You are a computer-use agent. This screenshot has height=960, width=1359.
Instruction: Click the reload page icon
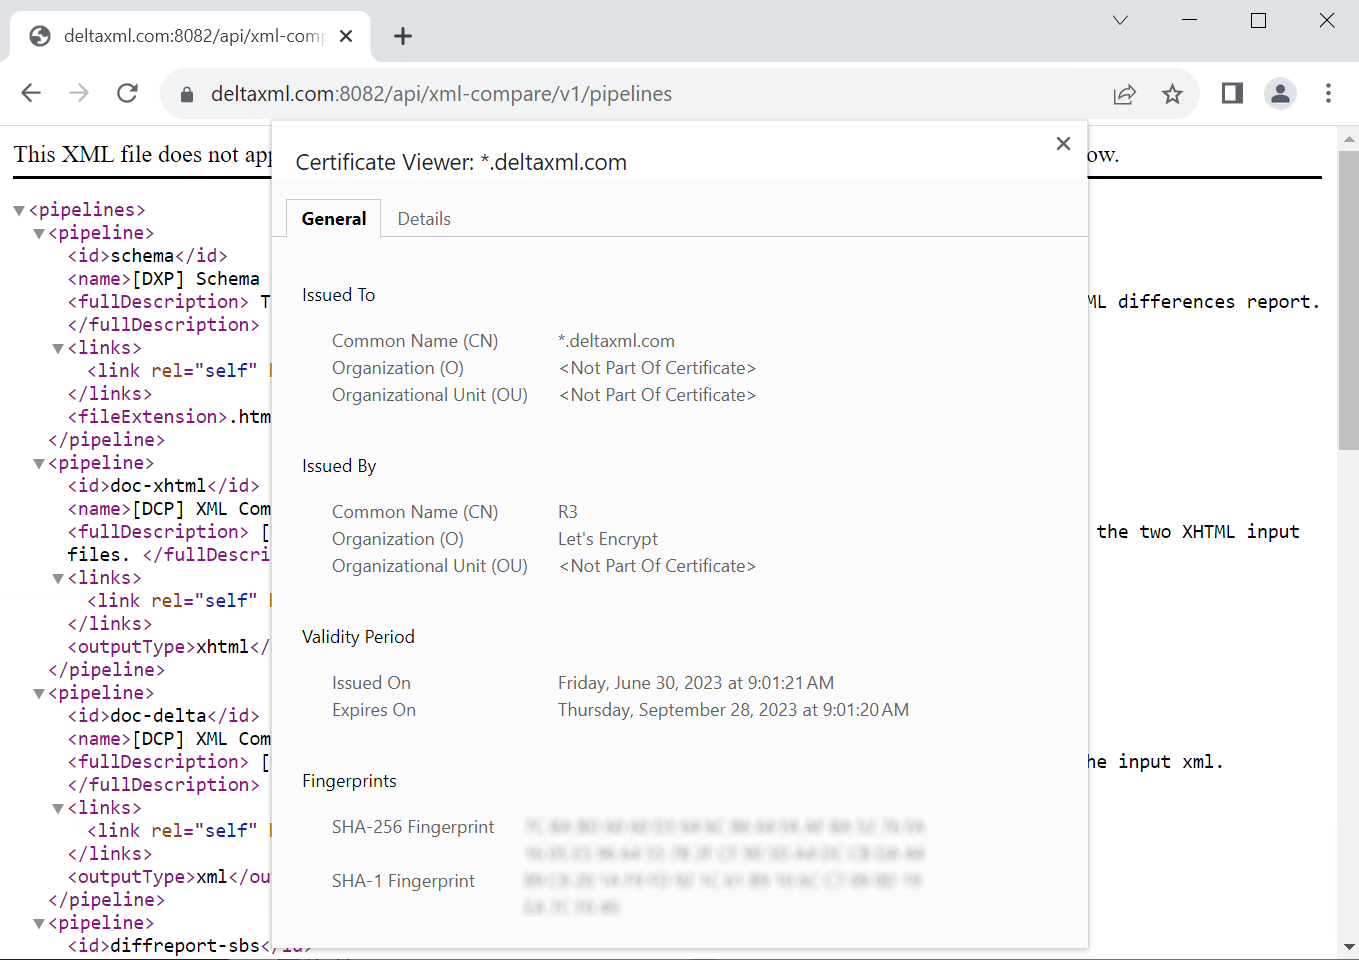(x=127, y=94)
